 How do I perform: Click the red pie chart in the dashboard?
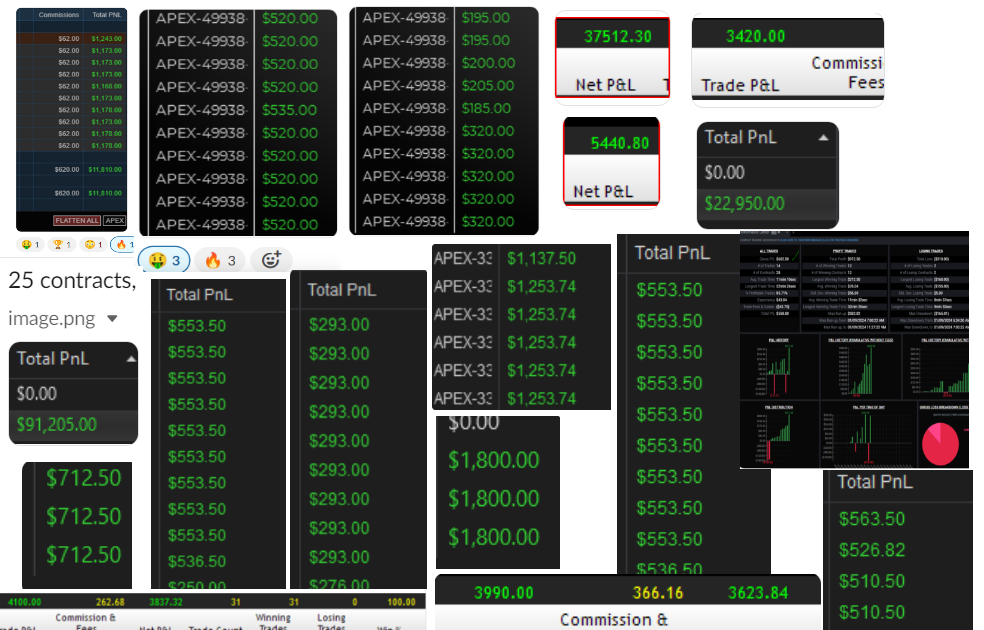[x=938, y=442]
